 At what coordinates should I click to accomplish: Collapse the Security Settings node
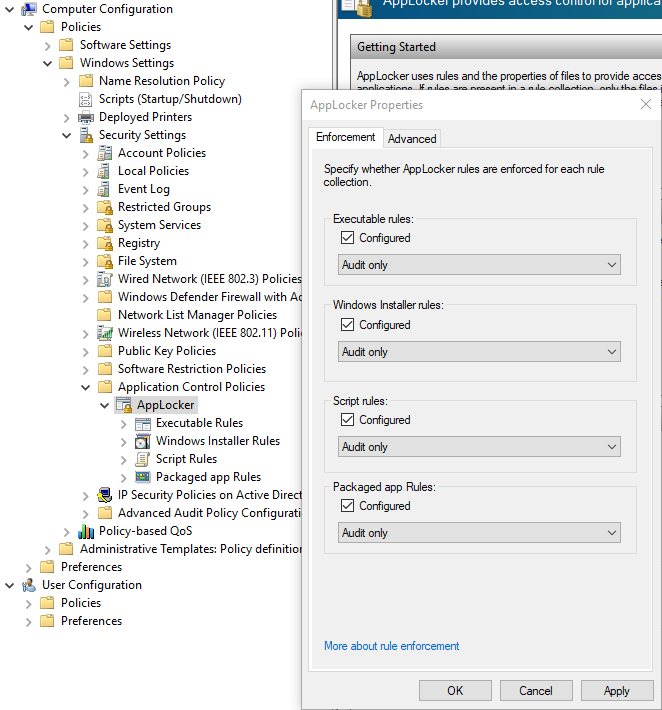pyautogui.click(x=67, y=135)
